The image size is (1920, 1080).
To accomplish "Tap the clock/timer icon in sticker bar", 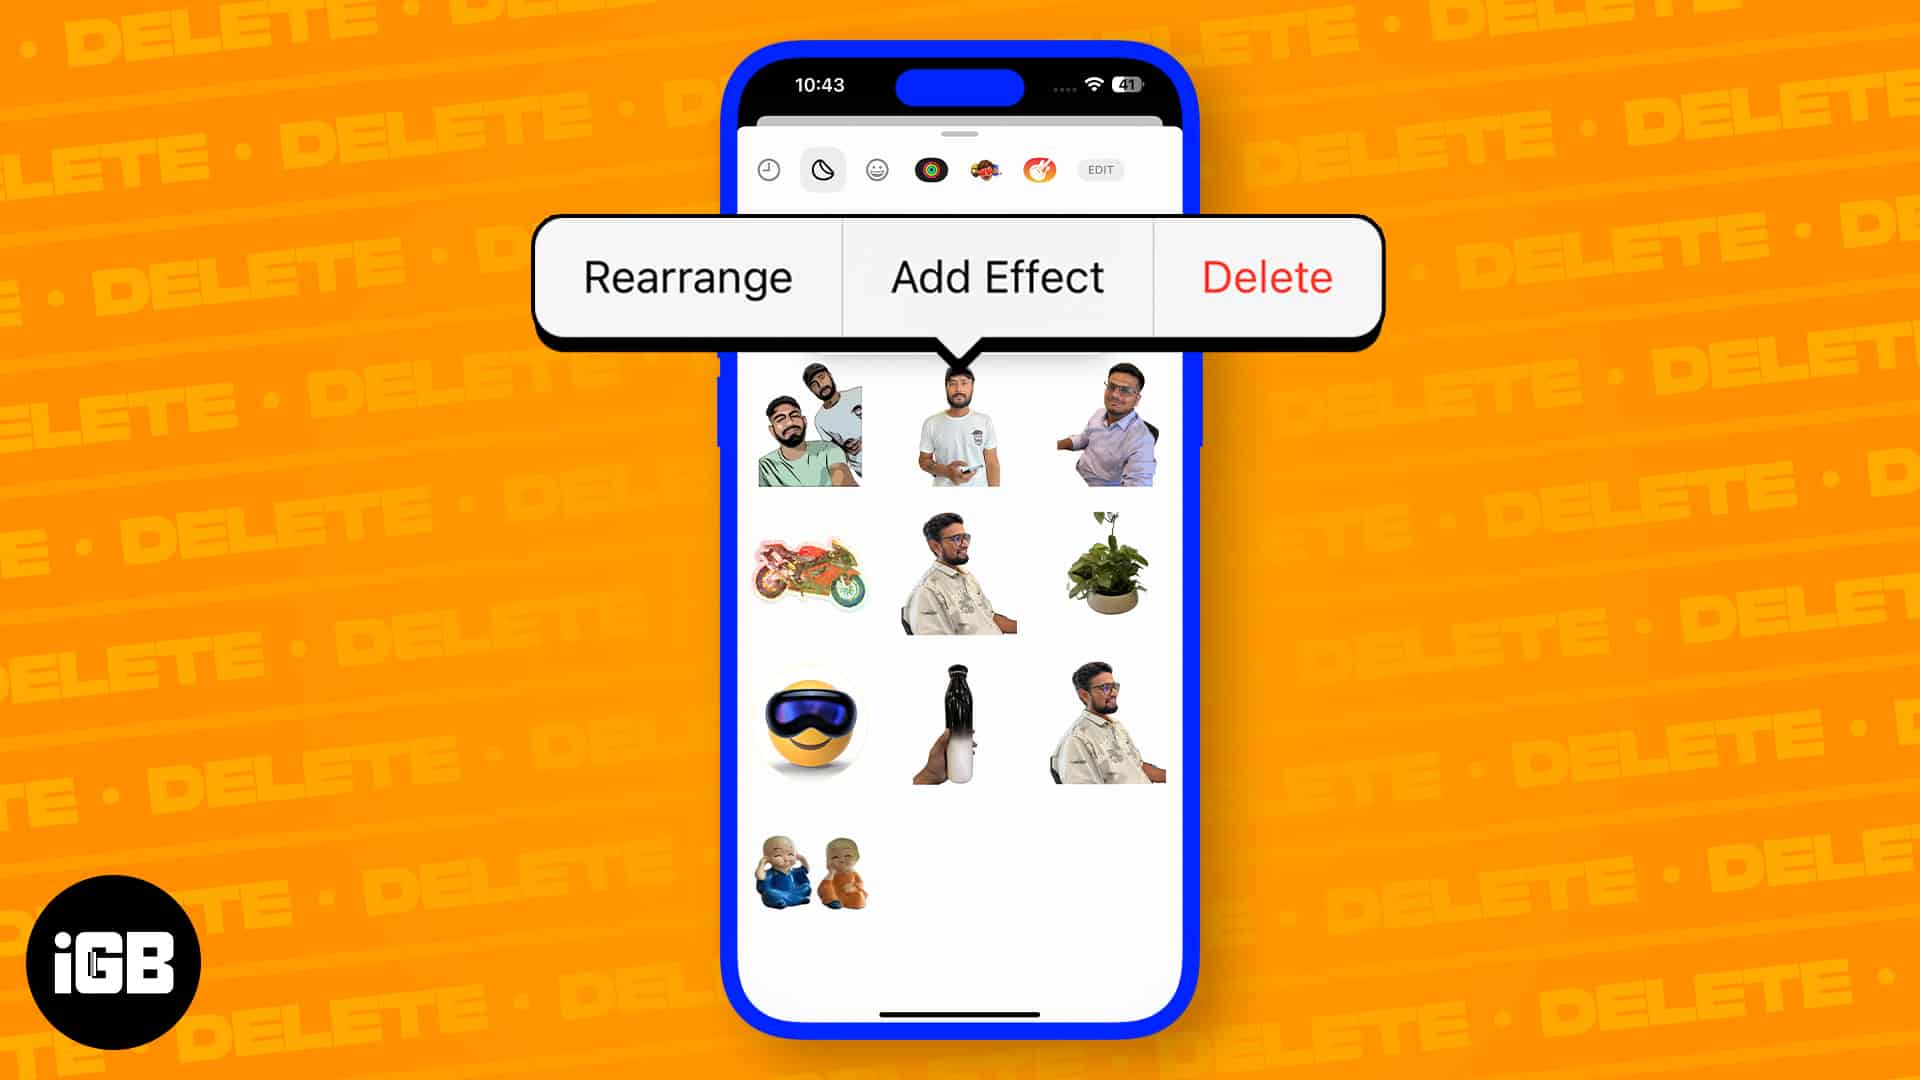I will coord(767,170).
